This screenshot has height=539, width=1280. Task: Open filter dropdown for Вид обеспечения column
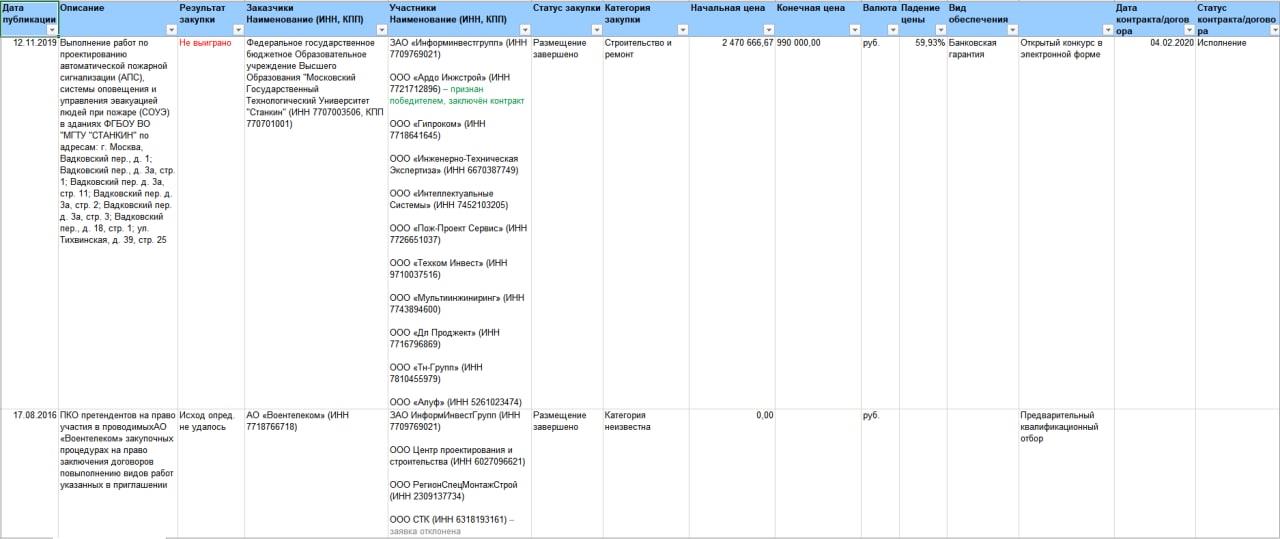pos(1011,30)
